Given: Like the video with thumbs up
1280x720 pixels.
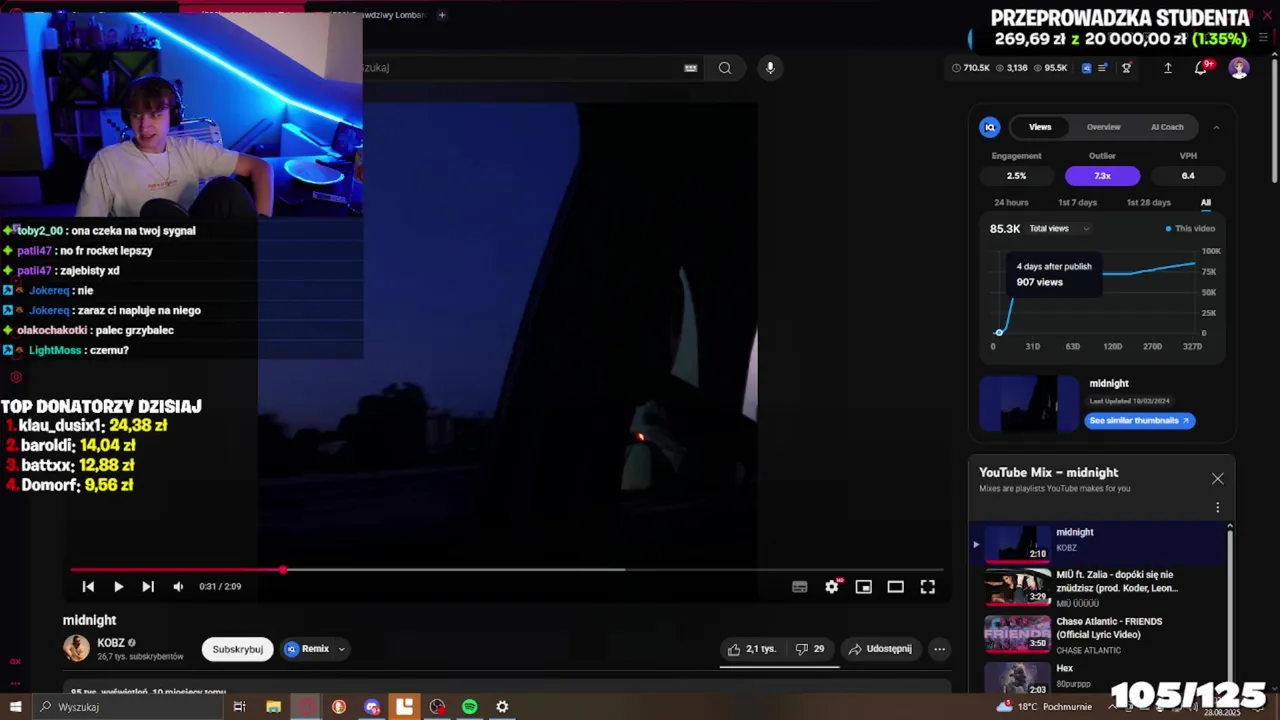Looking at the screenshot, I should tap(751, 649).
